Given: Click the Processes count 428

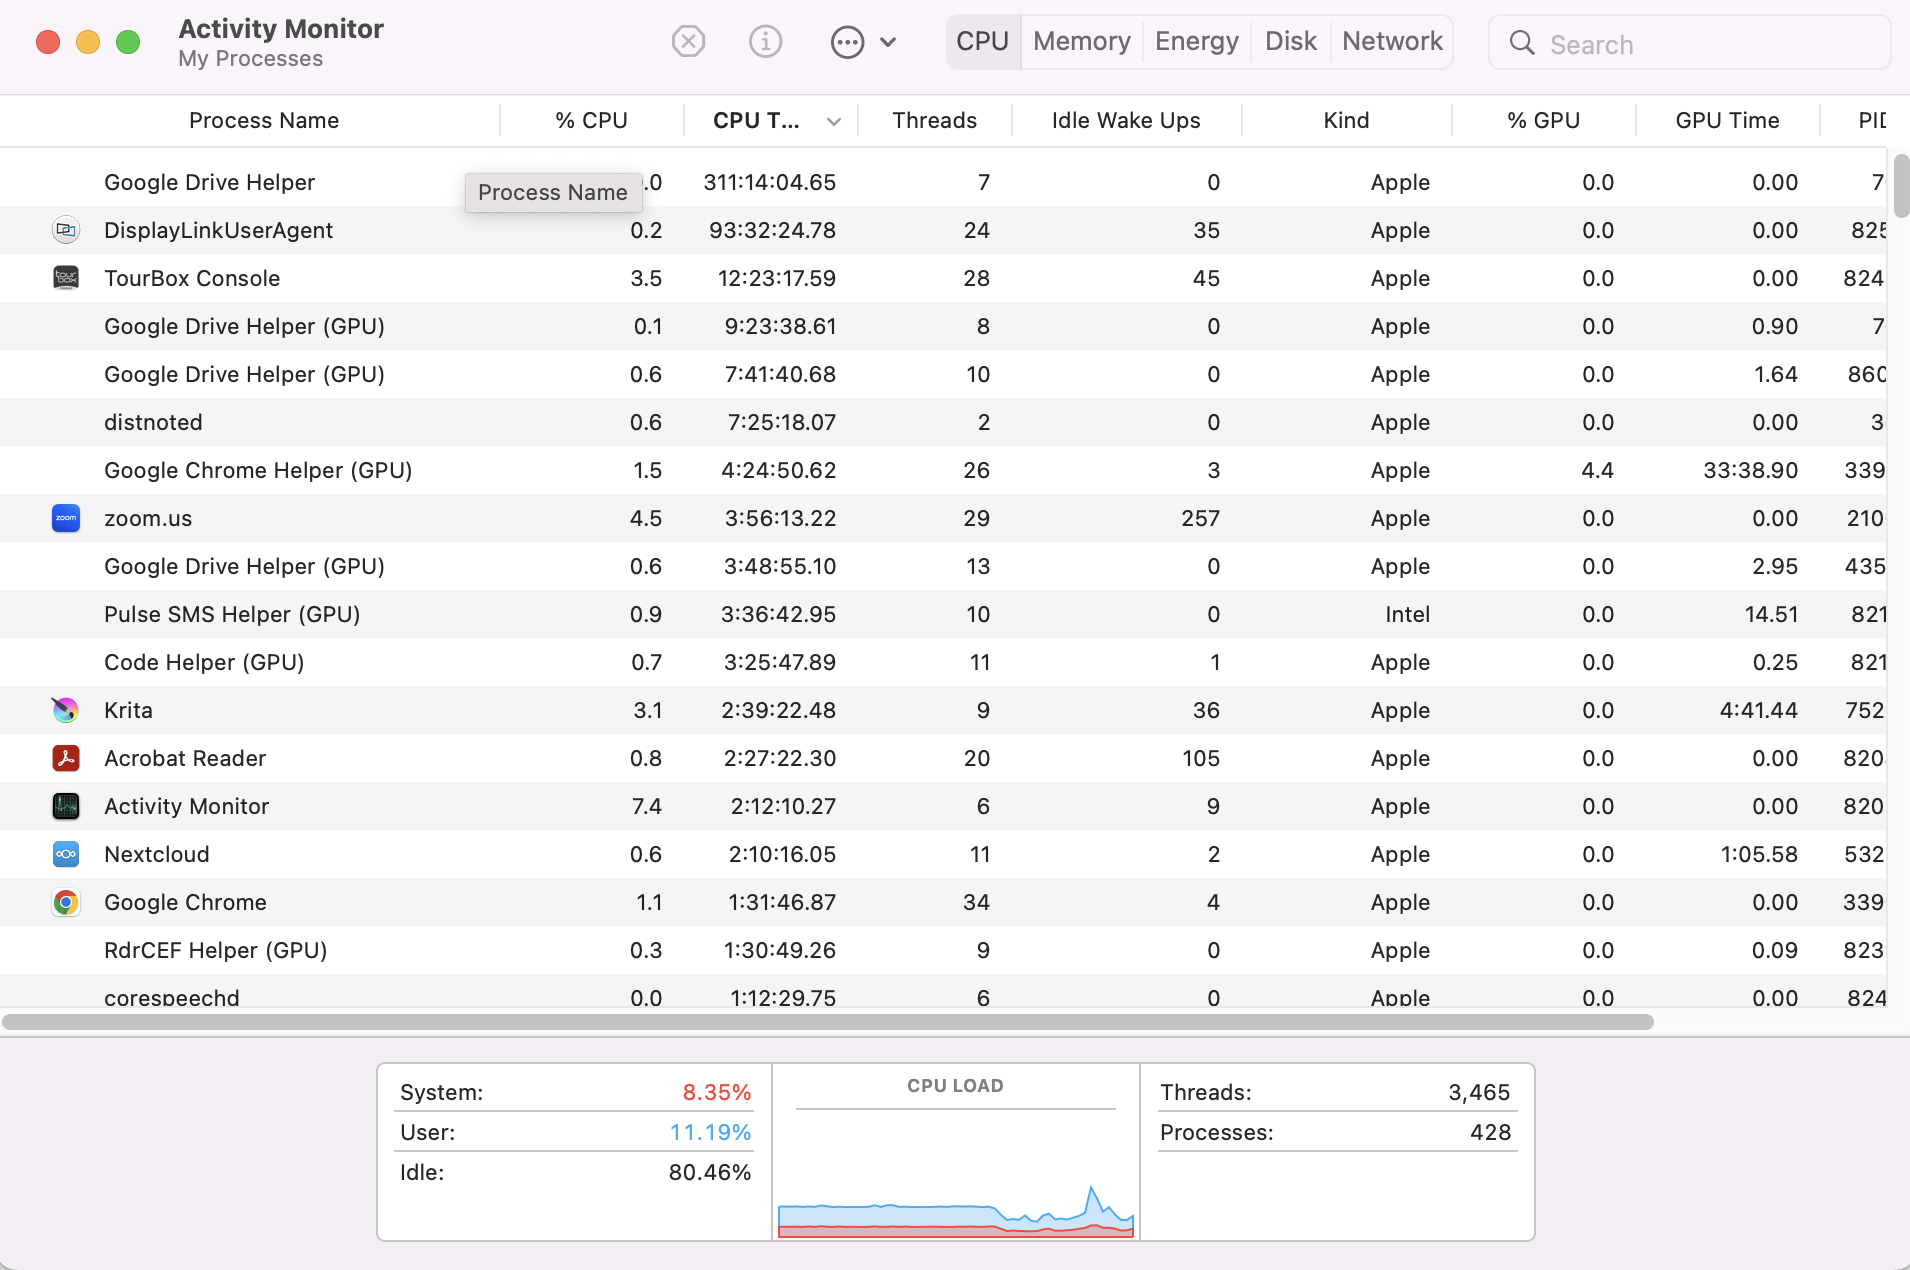Looking at the screenshot, I should [x=1490, y=1132].
